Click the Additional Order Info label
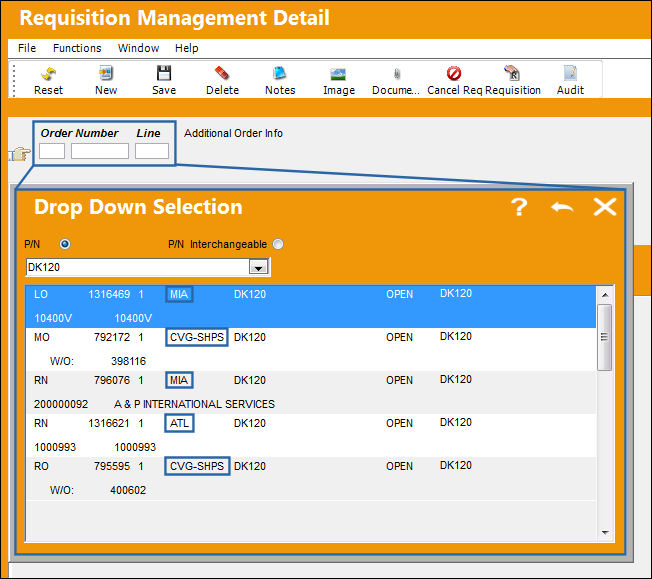Screen dimensions: 652x579 (x=233, y=133)
